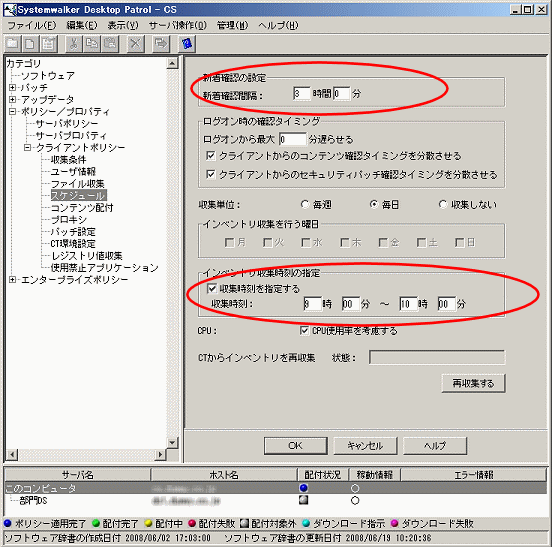Click the 再収集する button
Screen dimensions: 552x547
473,383
